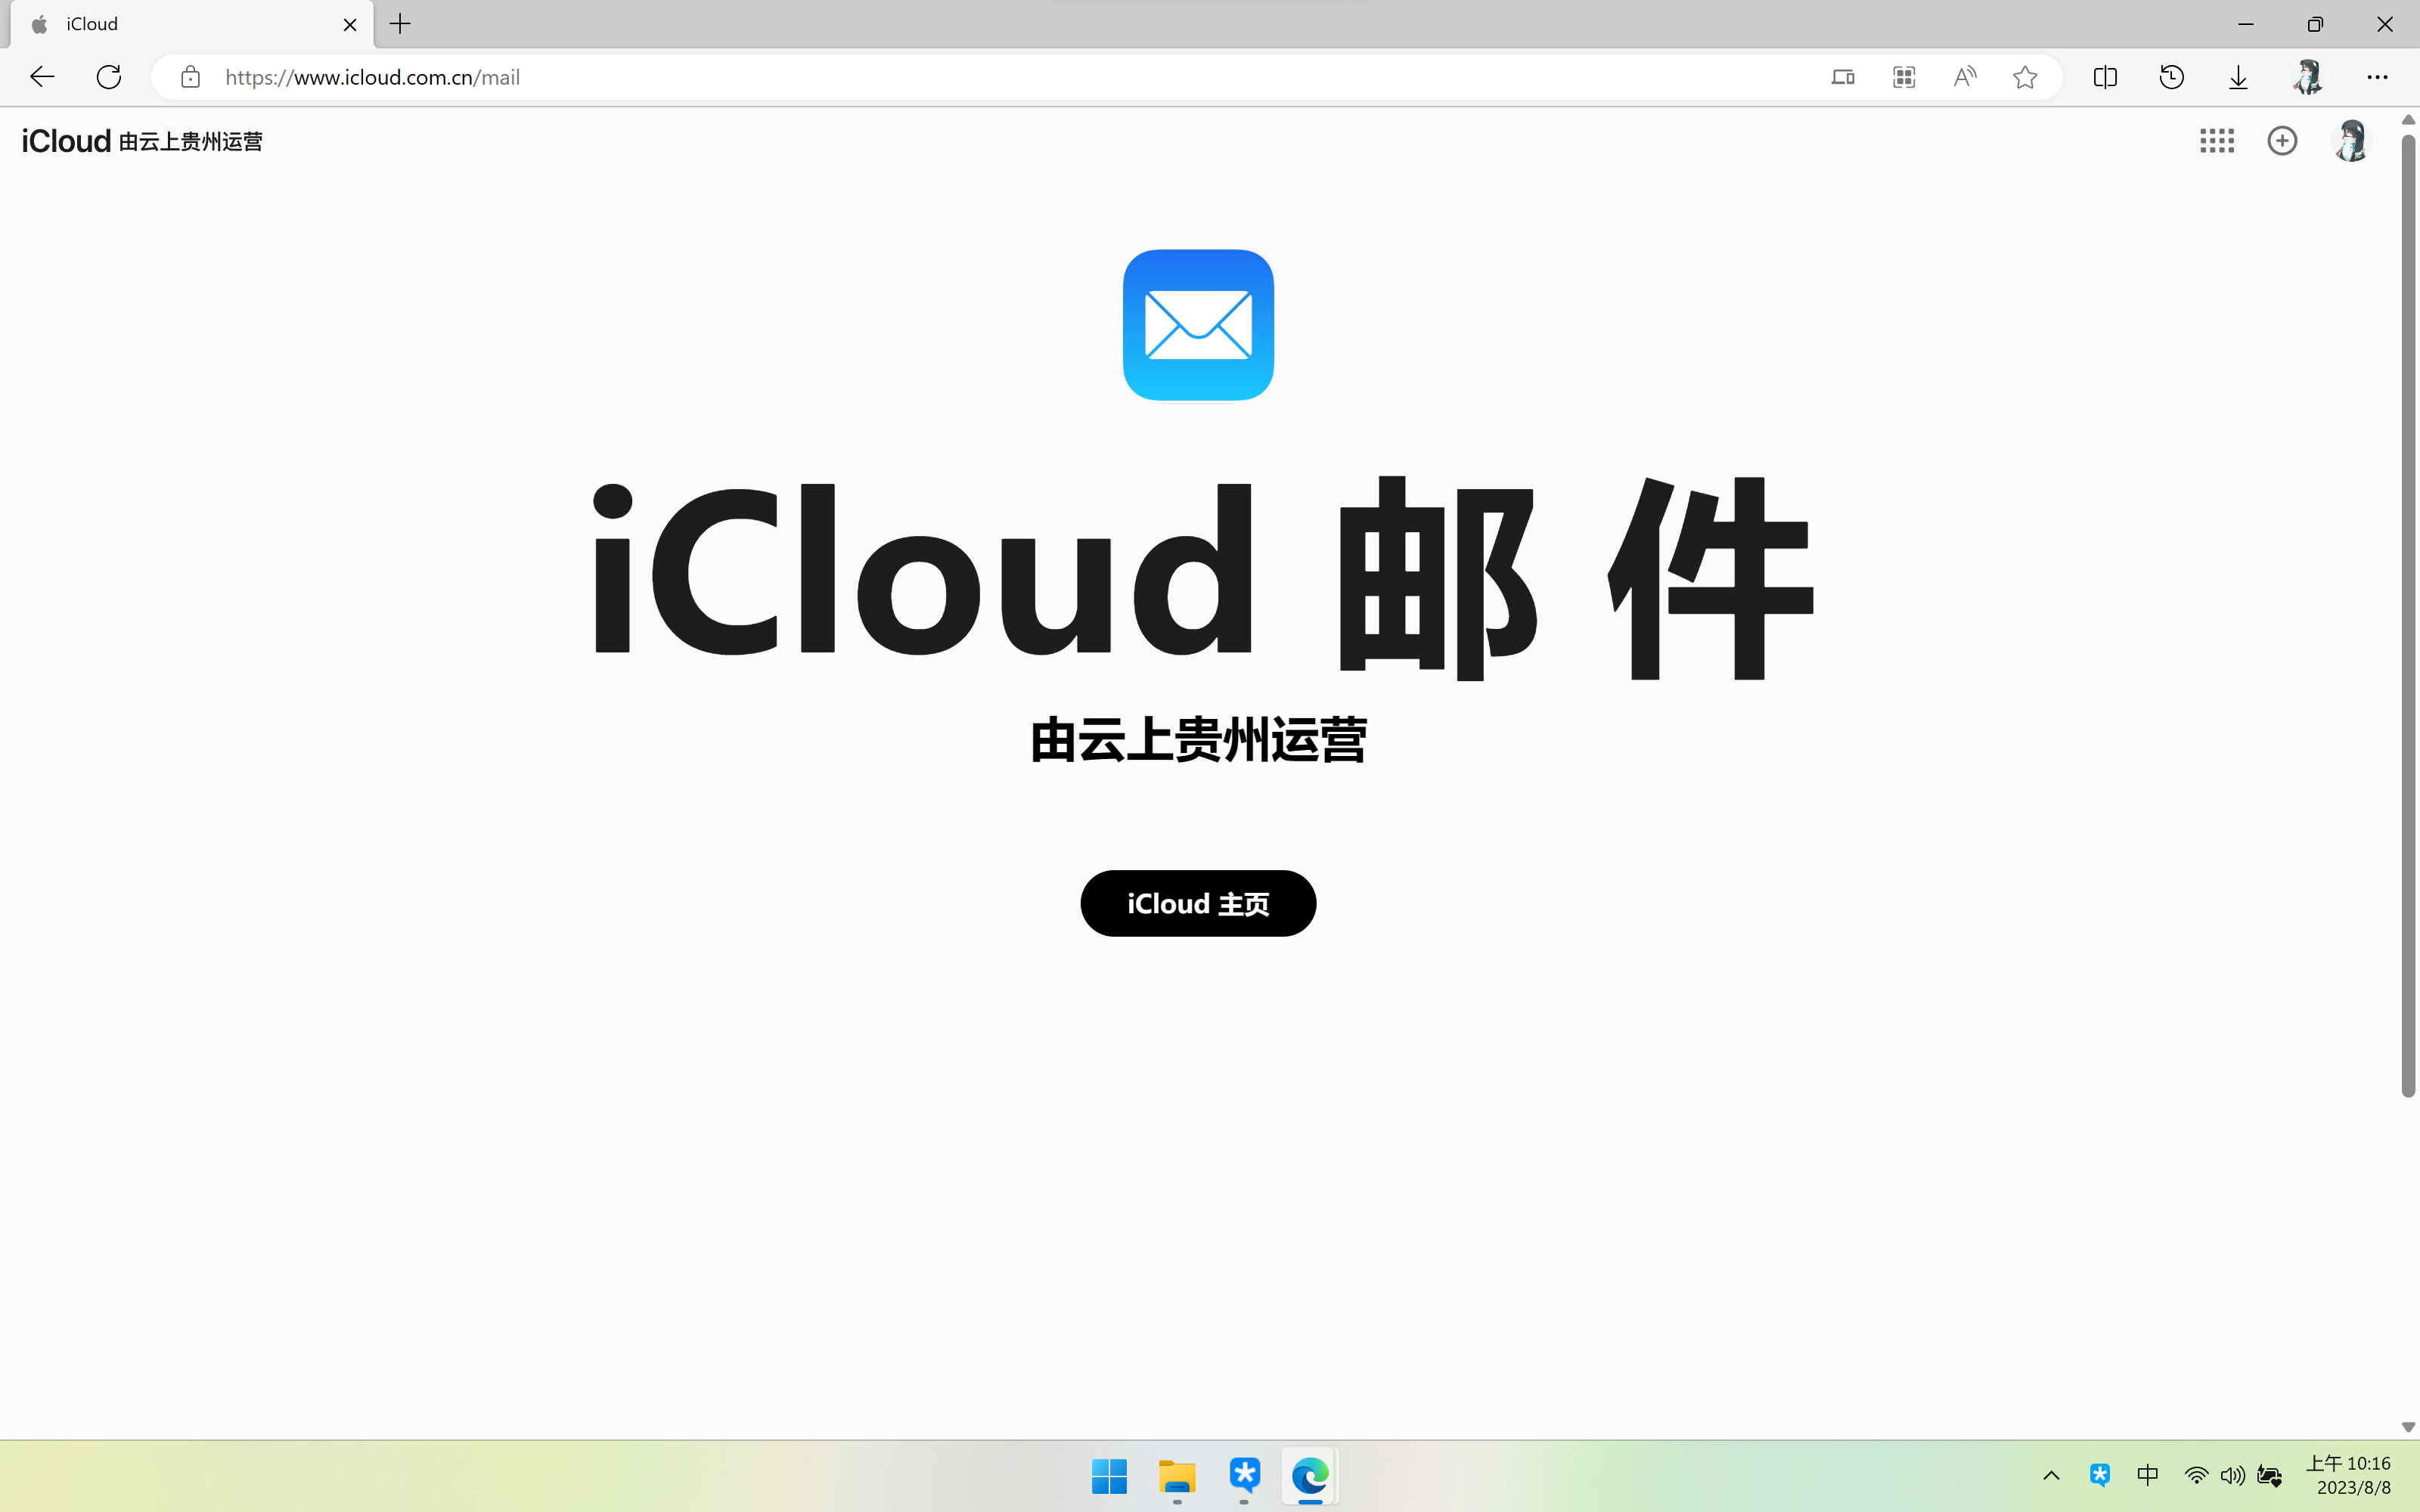This screenshot has width=2420, height=1512.
Task: Open a new browser tab
Action: pyautogui.click(x=400, y=24)
